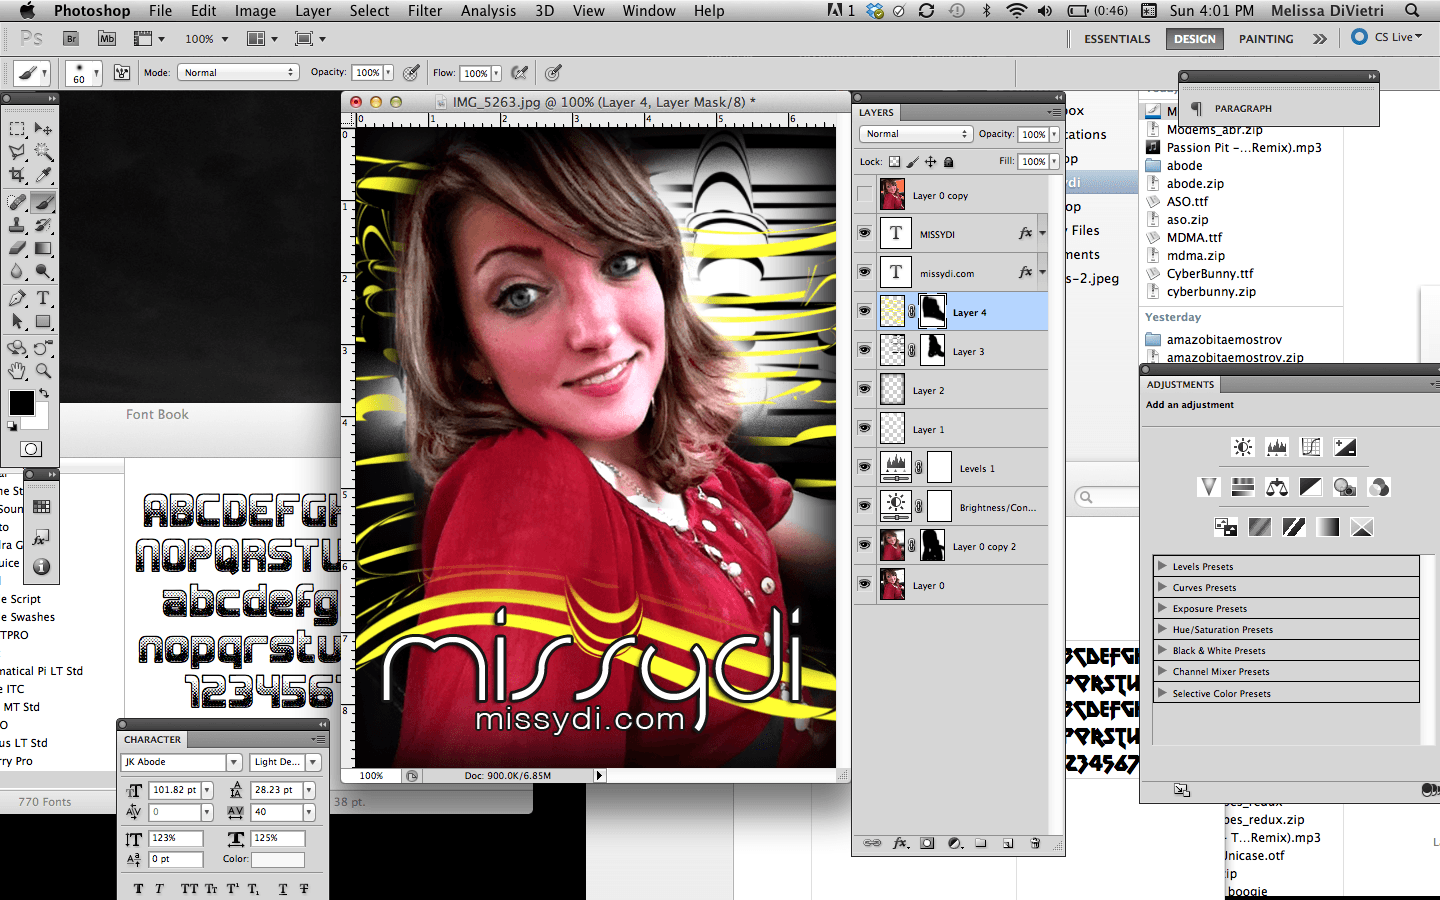Click the font size field in Character panel
This screenshot has height=900, width=1440.
[x=175, y=790]
